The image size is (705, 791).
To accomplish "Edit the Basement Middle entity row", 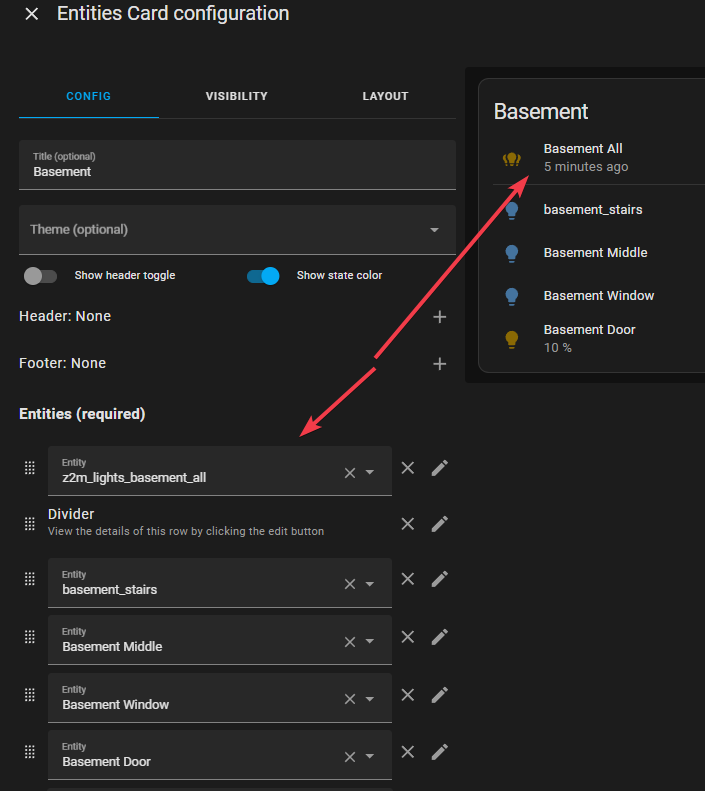I will click(x=440, y=637).
